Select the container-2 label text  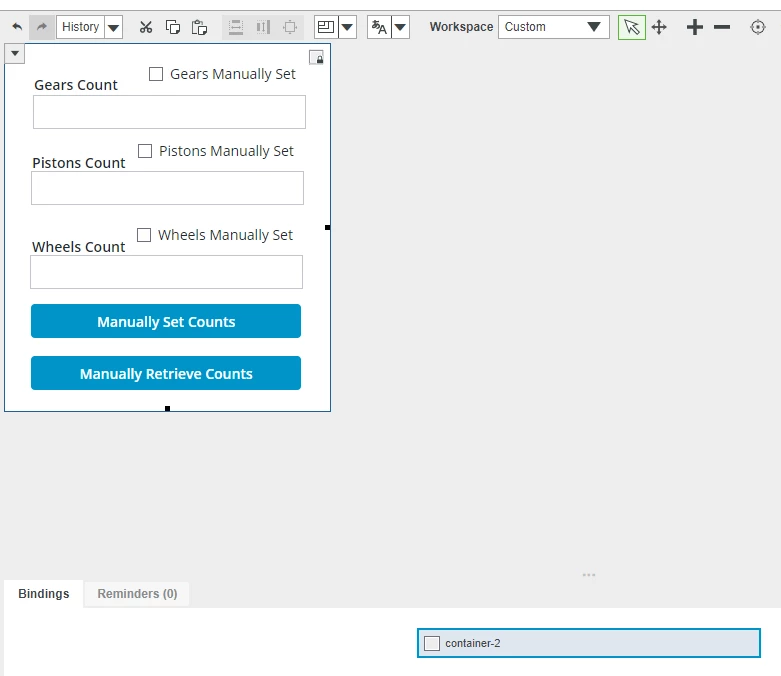pyautogui.click(x=473, y=643)
